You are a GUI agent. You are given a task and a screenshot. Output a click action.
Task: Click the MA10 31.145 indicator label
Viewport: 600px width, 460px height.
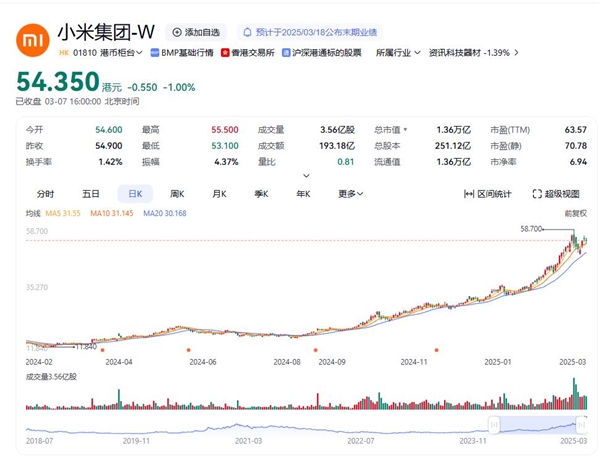[x=112, y=213]
